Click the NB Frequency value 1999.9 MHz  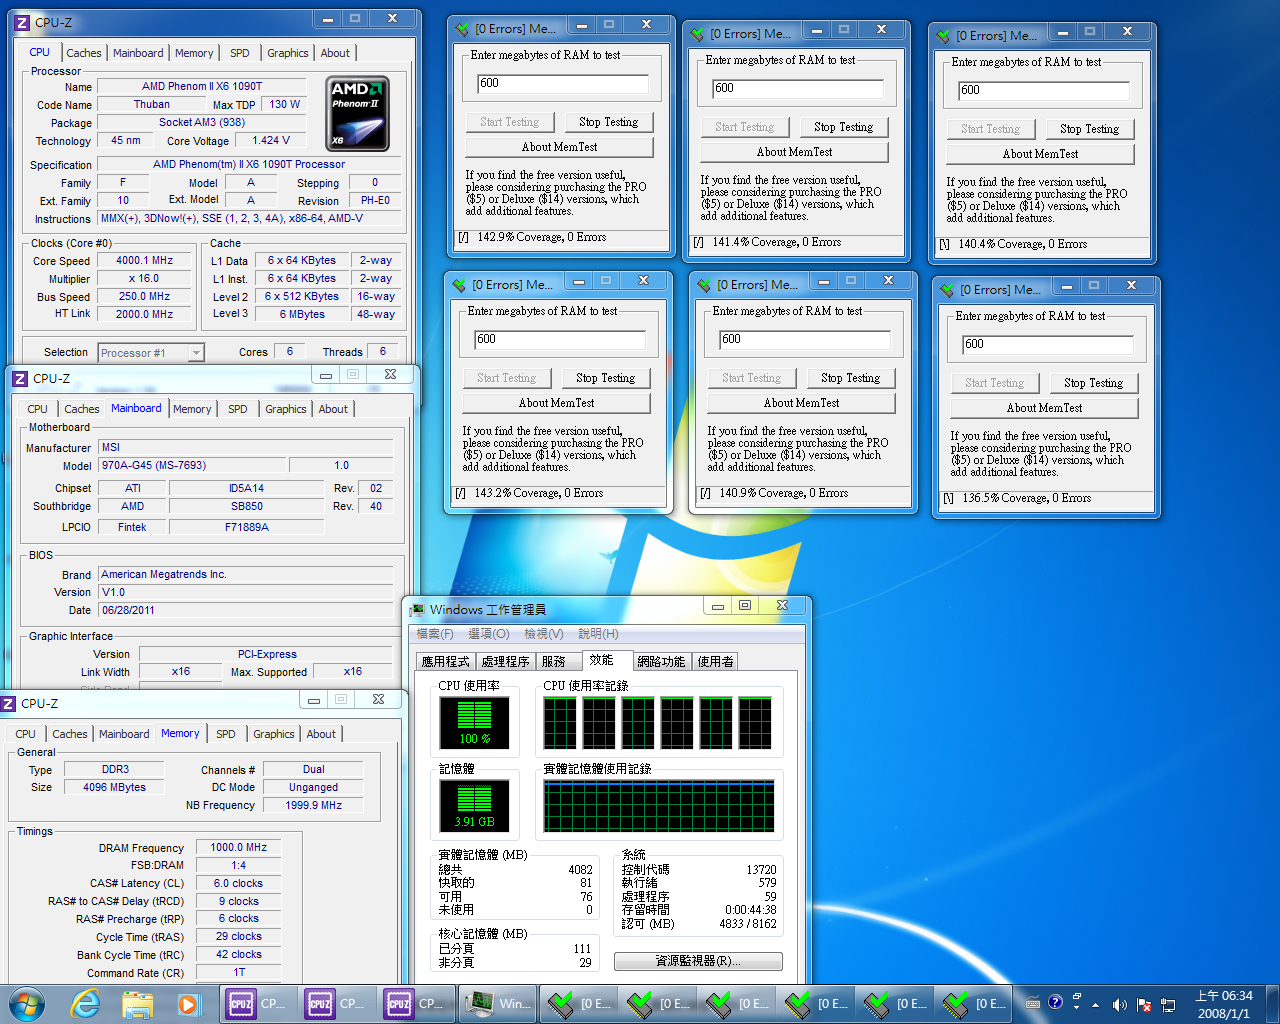[313, 806]
